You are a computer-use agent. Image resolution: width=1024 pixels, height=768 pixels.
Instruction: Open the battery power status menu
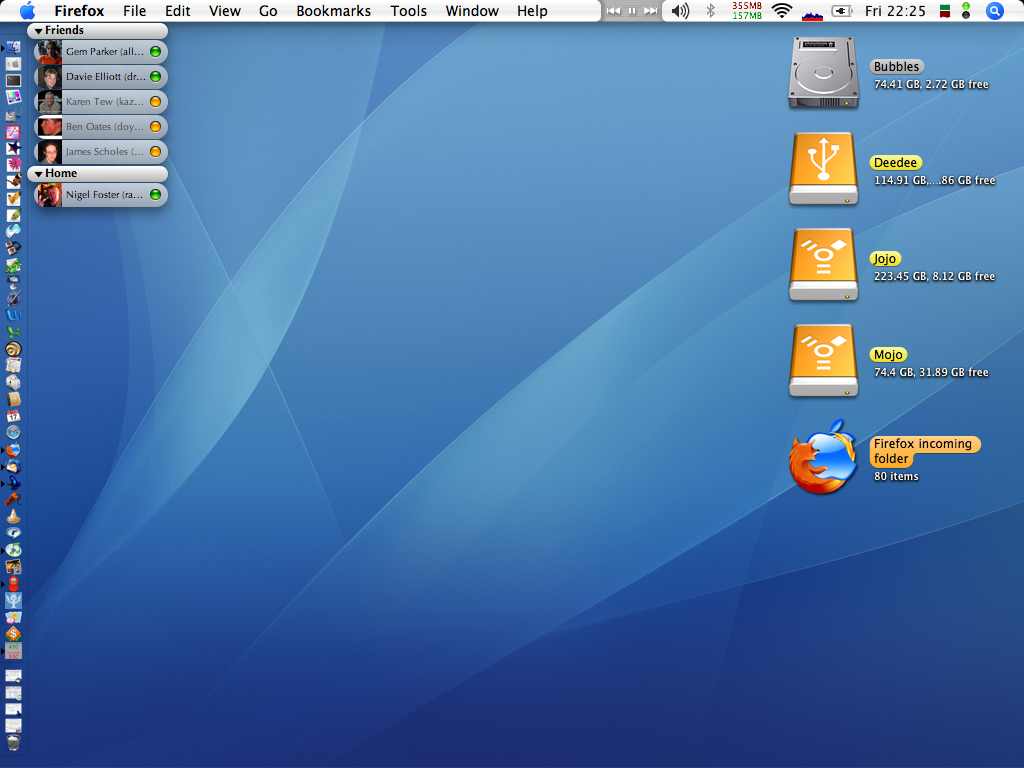click(842, 11)
